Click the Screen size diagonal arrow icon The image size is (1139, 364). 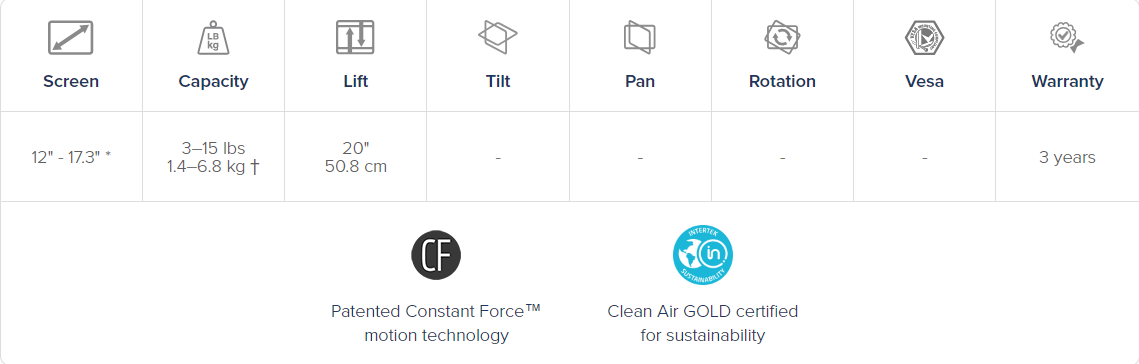pos(70,37)
